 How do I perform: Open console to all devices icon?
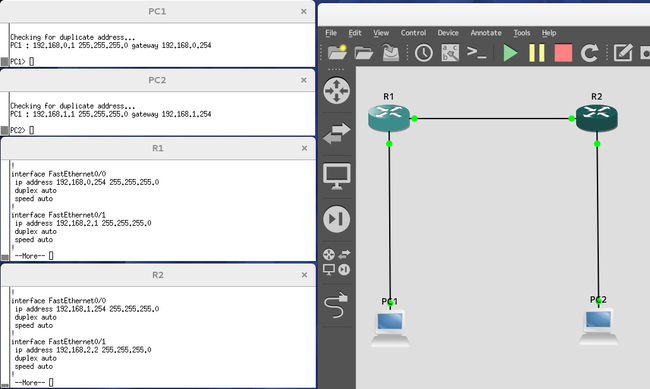(x=476, y=53)
